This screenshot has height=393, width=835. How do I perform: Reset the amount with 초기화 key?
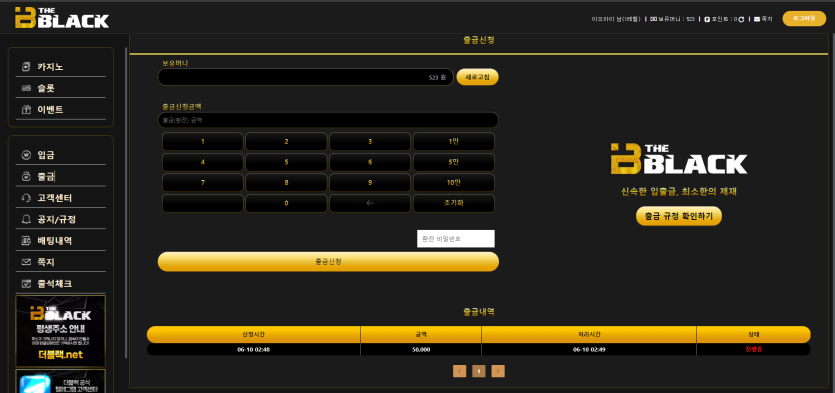coord(454,203)
